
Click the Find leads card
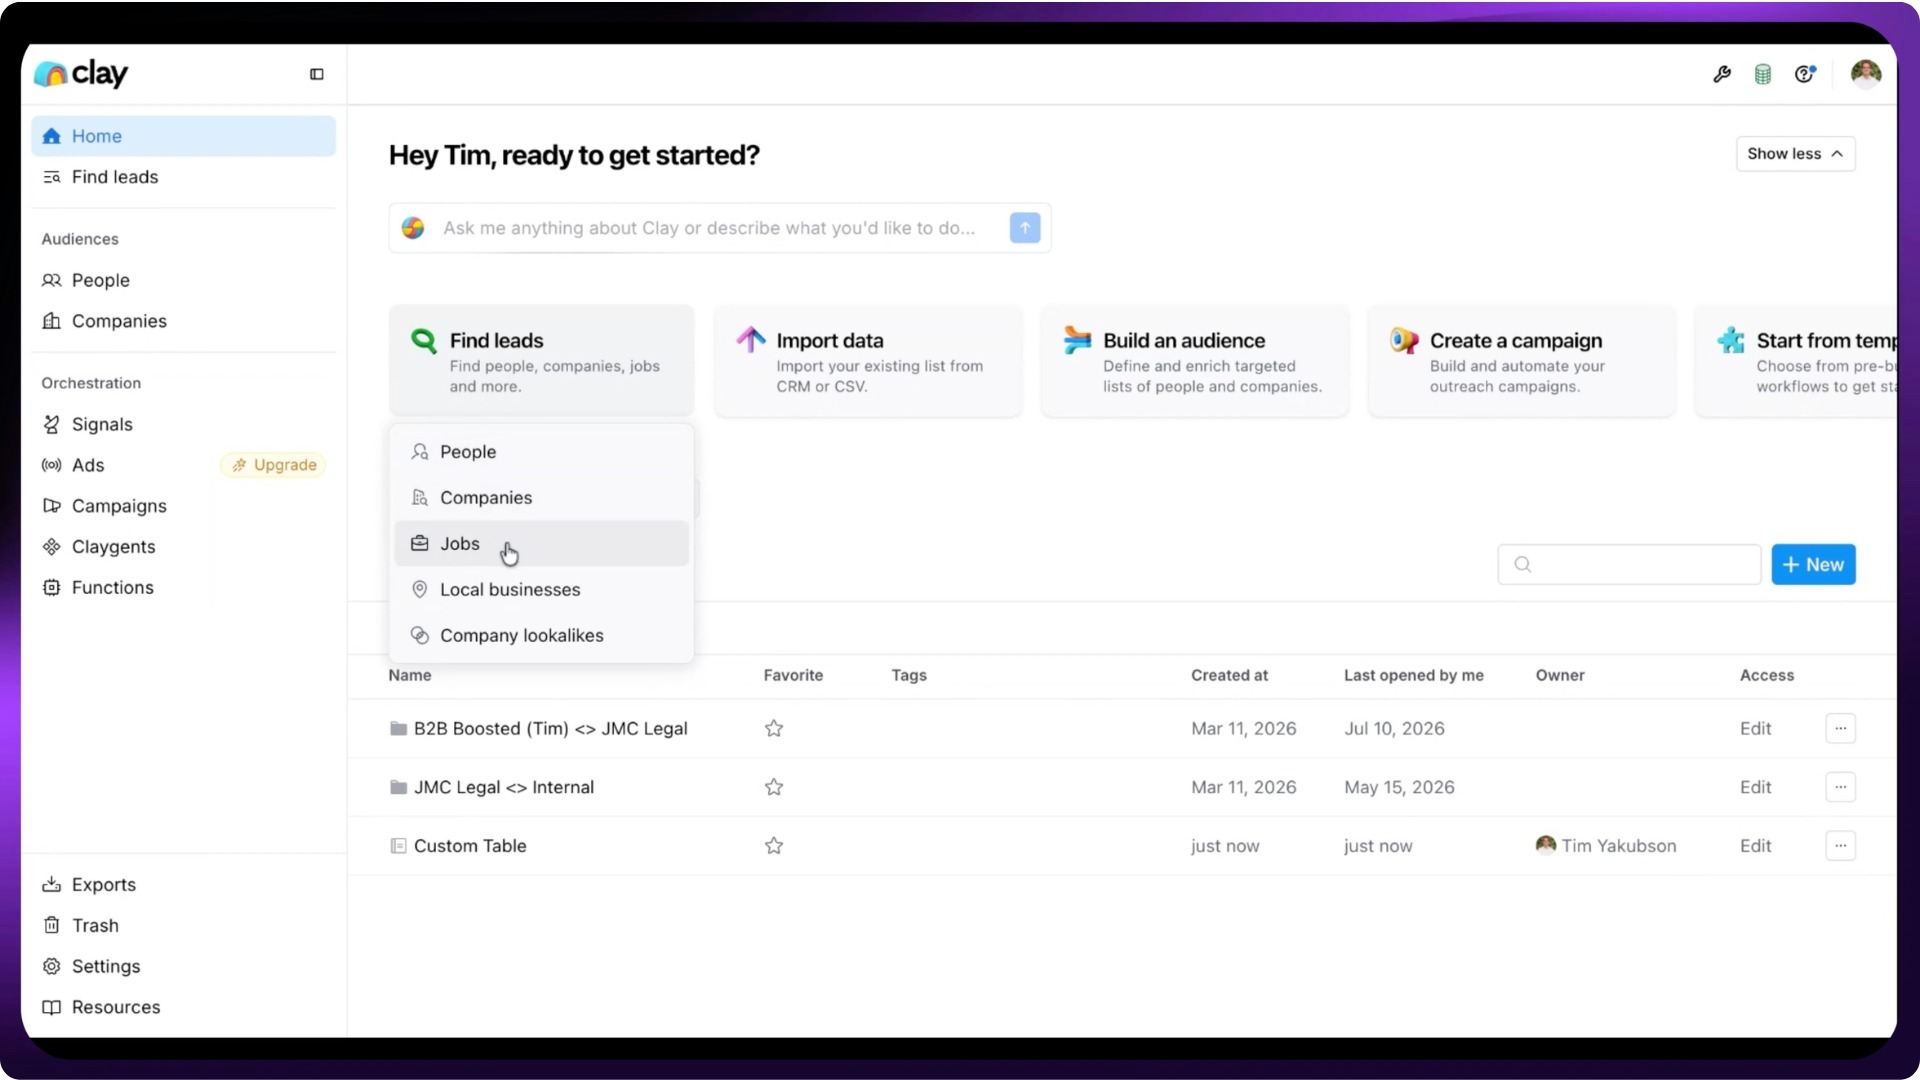pyautogui.click(x=542, y=361)
